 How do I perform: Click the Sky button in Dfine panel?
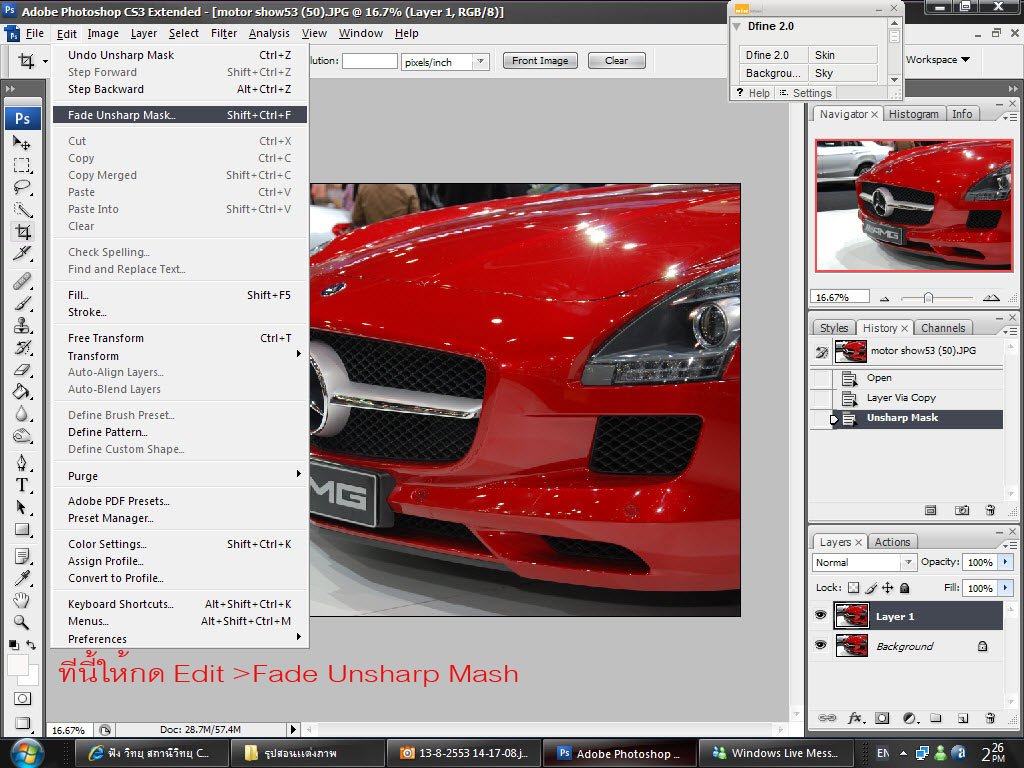point(842,73)
